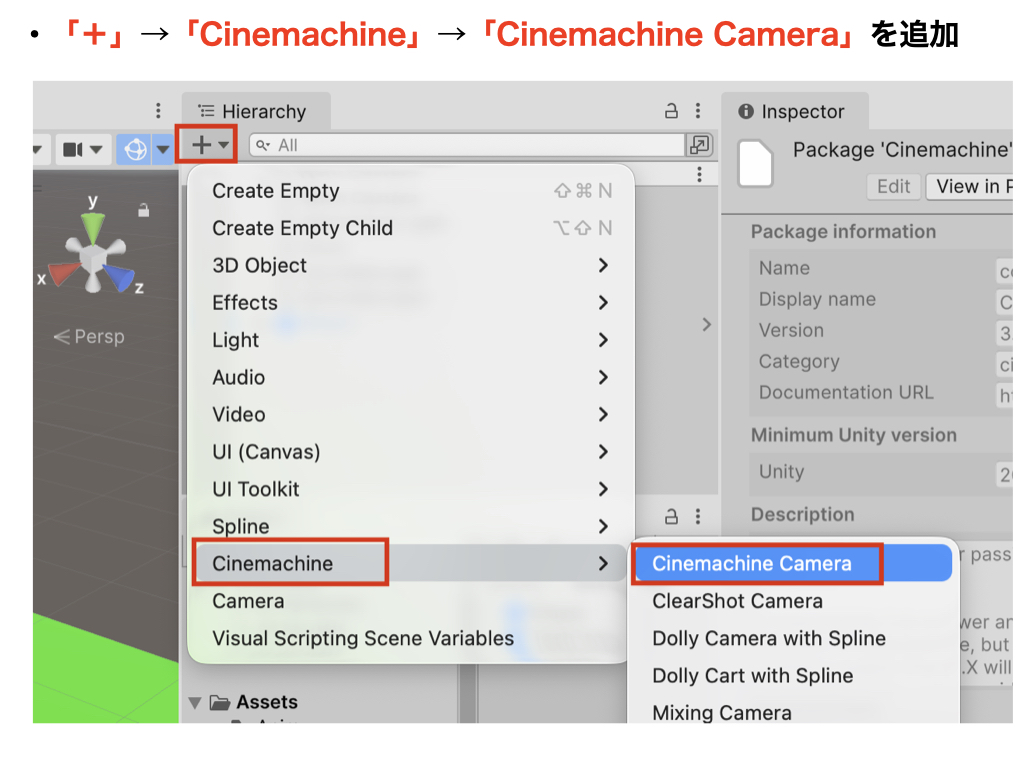The height and width of the screenshot is (768, 1024).
Task: Click the View in Package Manager button
Action: (x=970, y=187)
